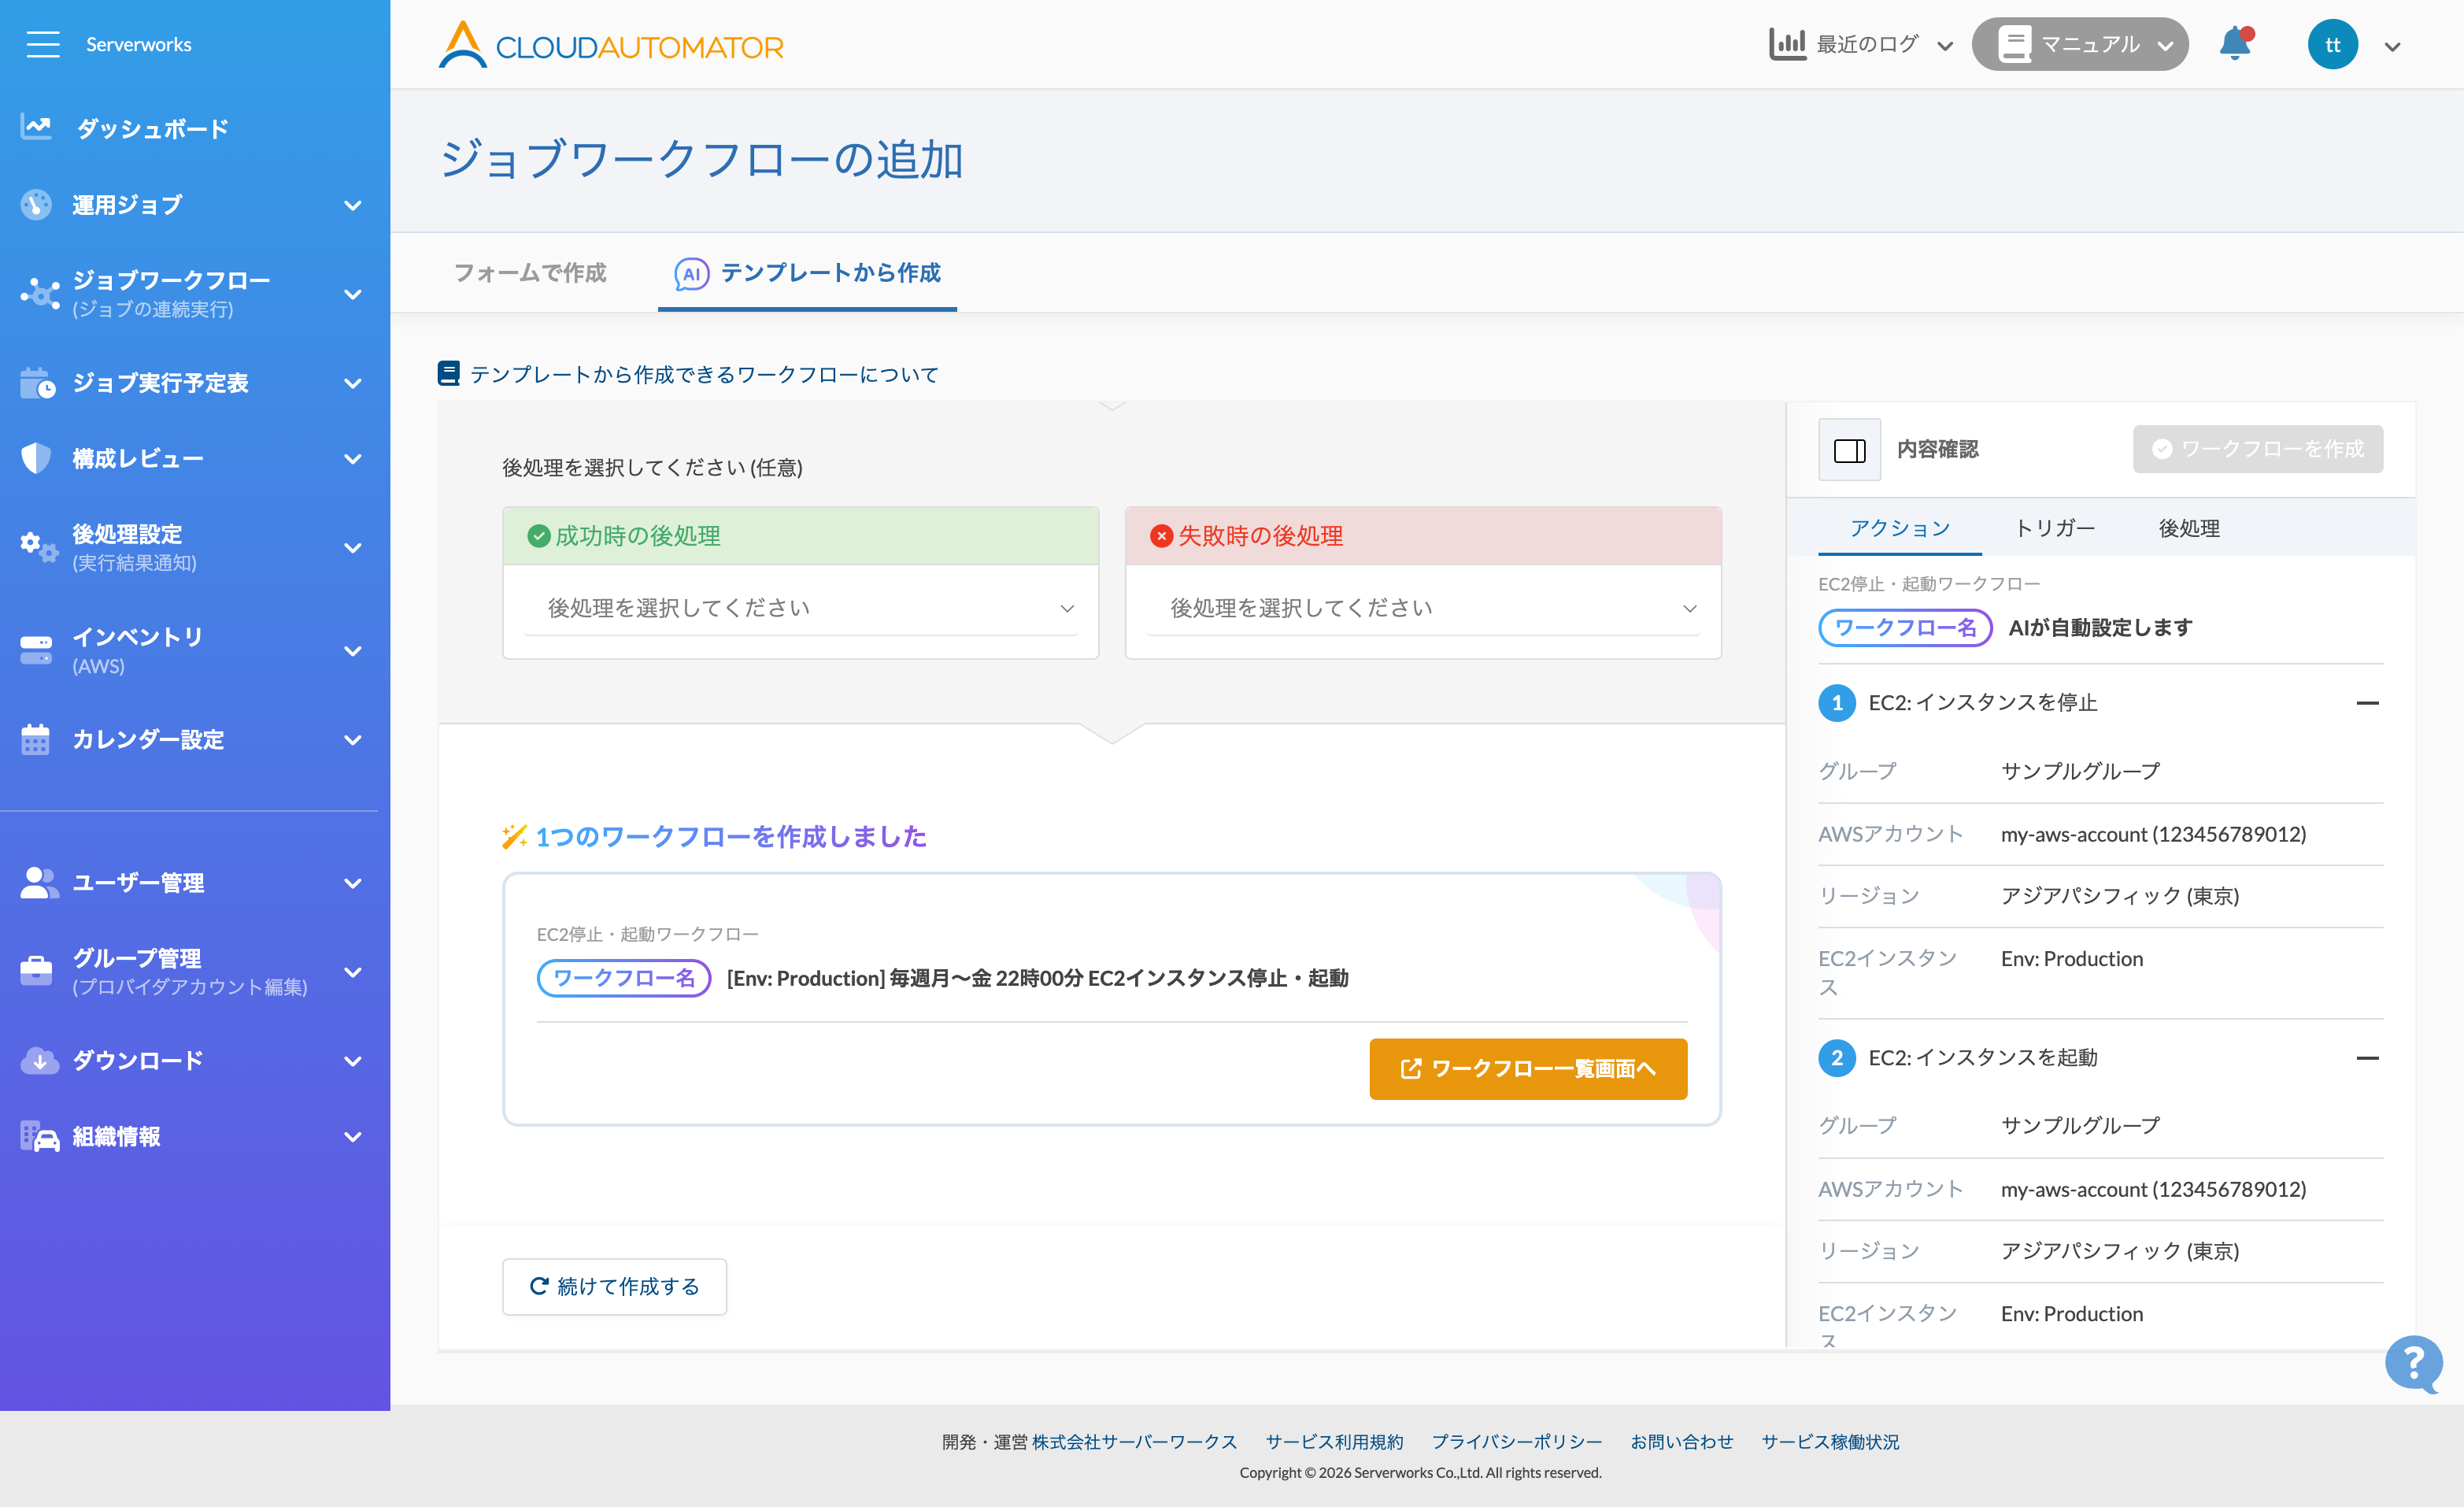Open the help question mark bubble
Image resolution: width=2464 pixels, height=1507 pixels.
[2413, 1364]
